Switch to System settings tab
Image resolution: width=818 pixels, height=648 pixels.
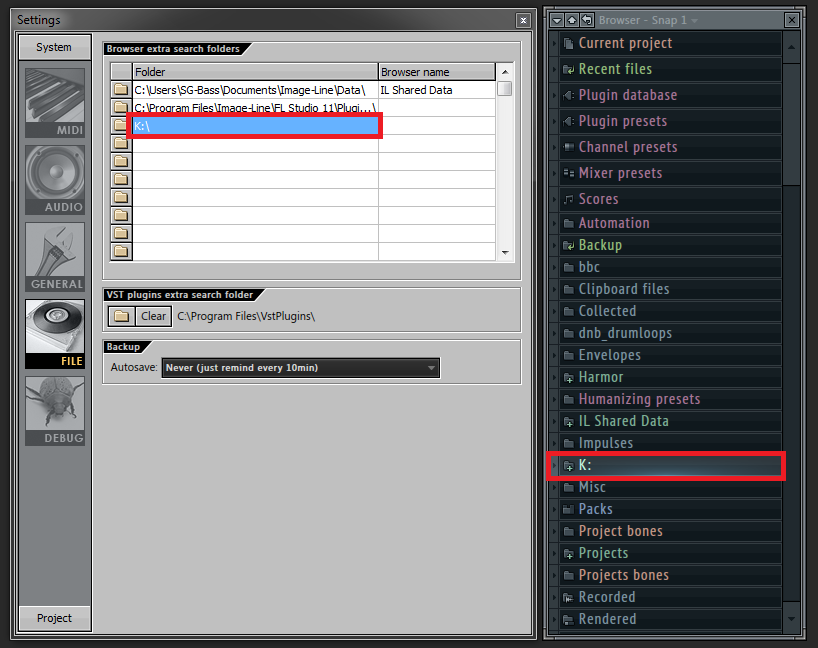tap(55, 47)
